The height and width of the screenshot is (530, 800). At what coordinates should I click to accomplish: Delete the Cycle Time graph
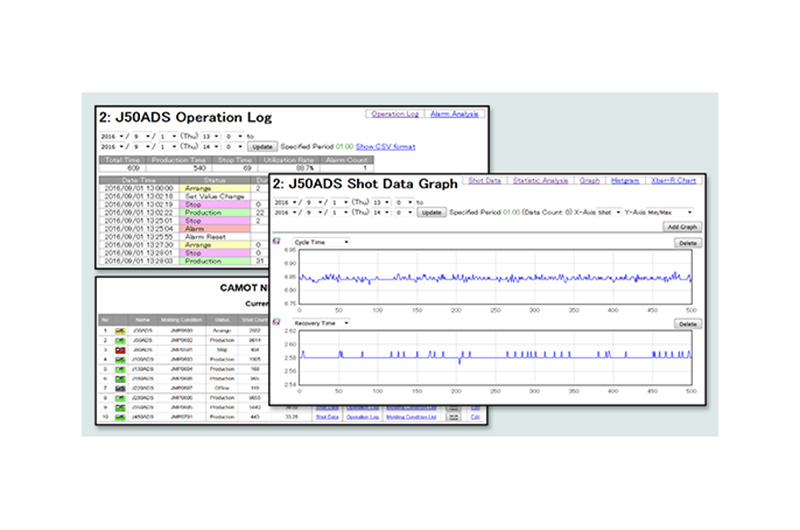[687, 243]
